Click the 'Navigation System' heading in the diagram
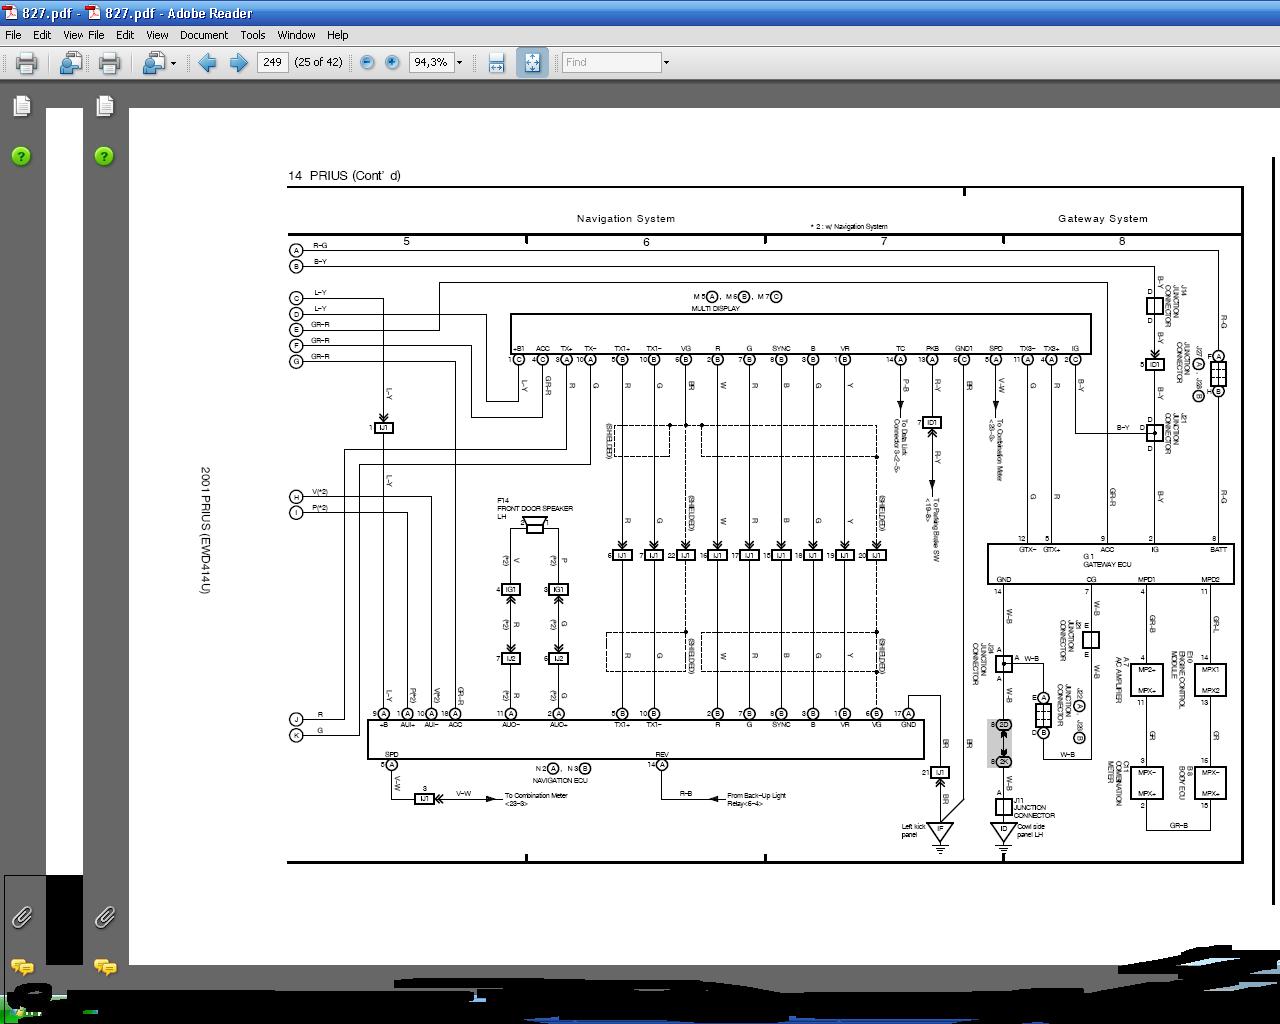Viewport: 1280px width, 1024px height. tap(626, 218)
